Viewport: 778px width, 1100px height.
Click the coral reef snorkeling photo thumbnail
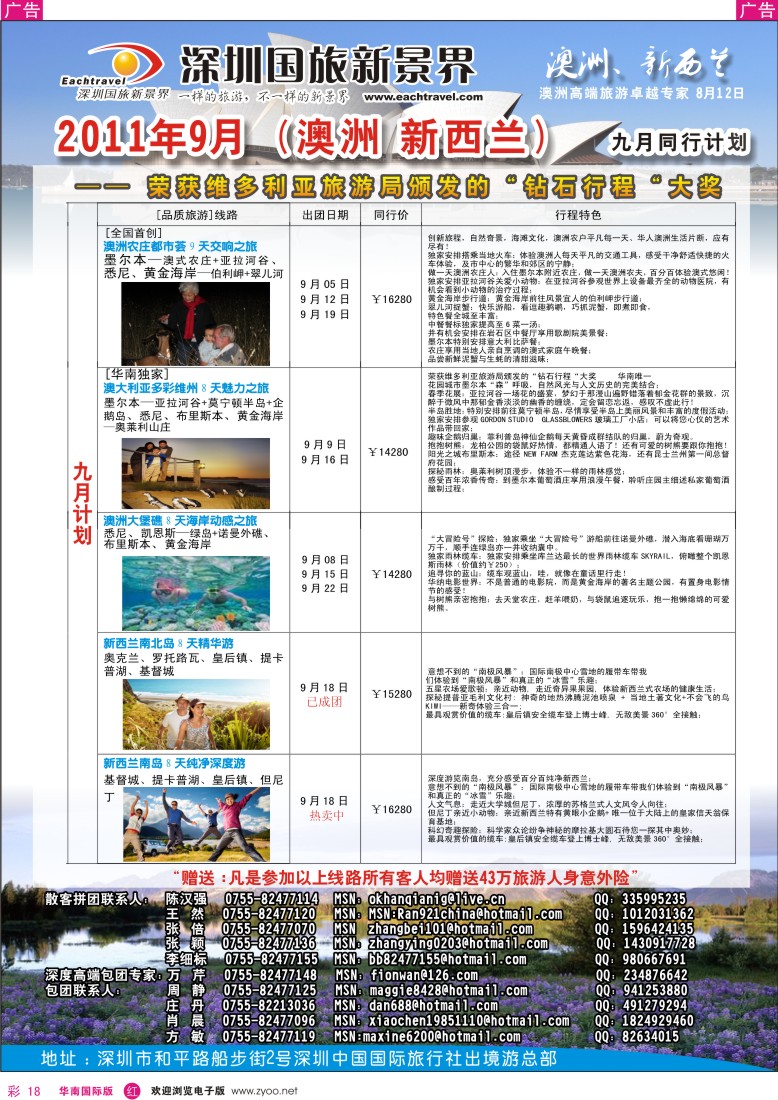[196, 593]
